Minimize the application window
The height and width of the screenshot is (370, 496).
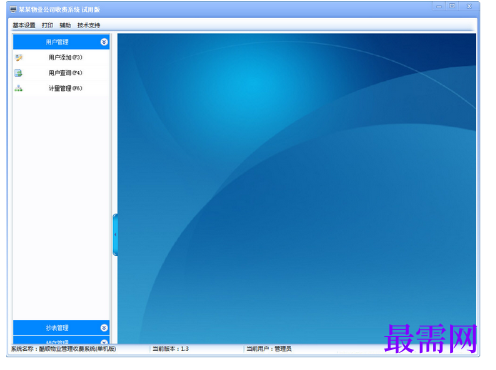point(439,6)
